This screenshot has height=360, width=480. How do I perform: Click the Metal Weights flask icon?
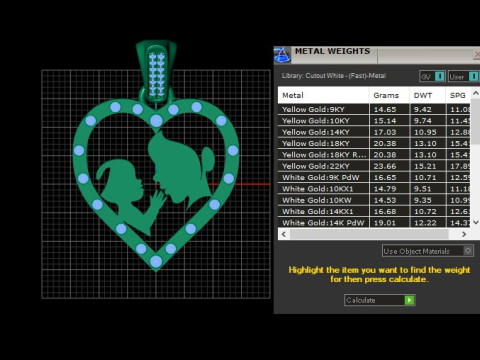(x=282, y=55)
